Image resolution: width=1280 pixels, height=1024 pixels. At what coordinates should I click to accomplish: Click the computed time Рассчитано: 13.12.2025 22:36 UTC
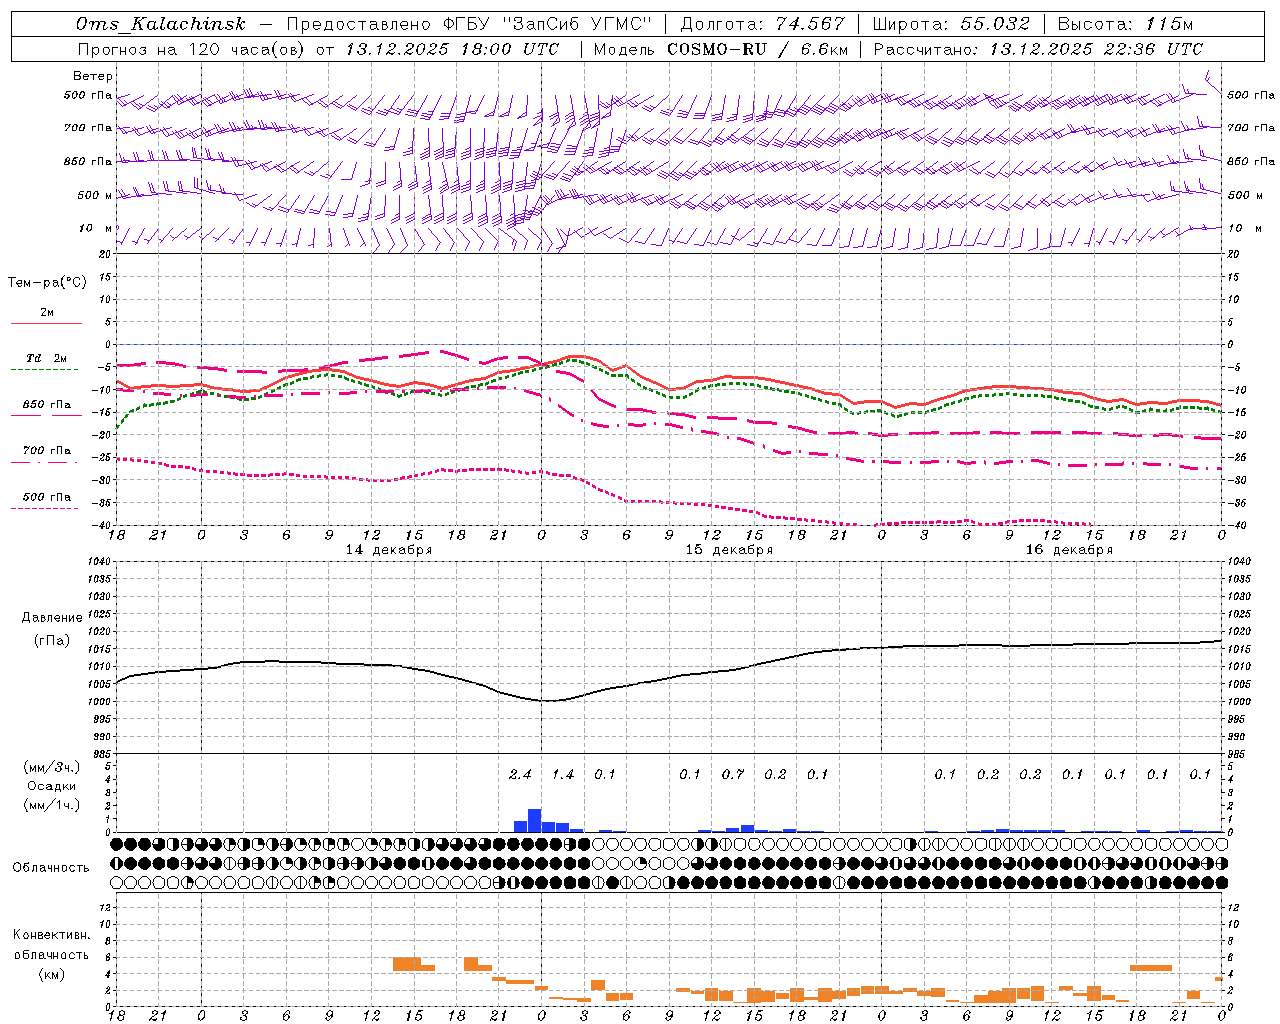click(x=1039, y=49)
